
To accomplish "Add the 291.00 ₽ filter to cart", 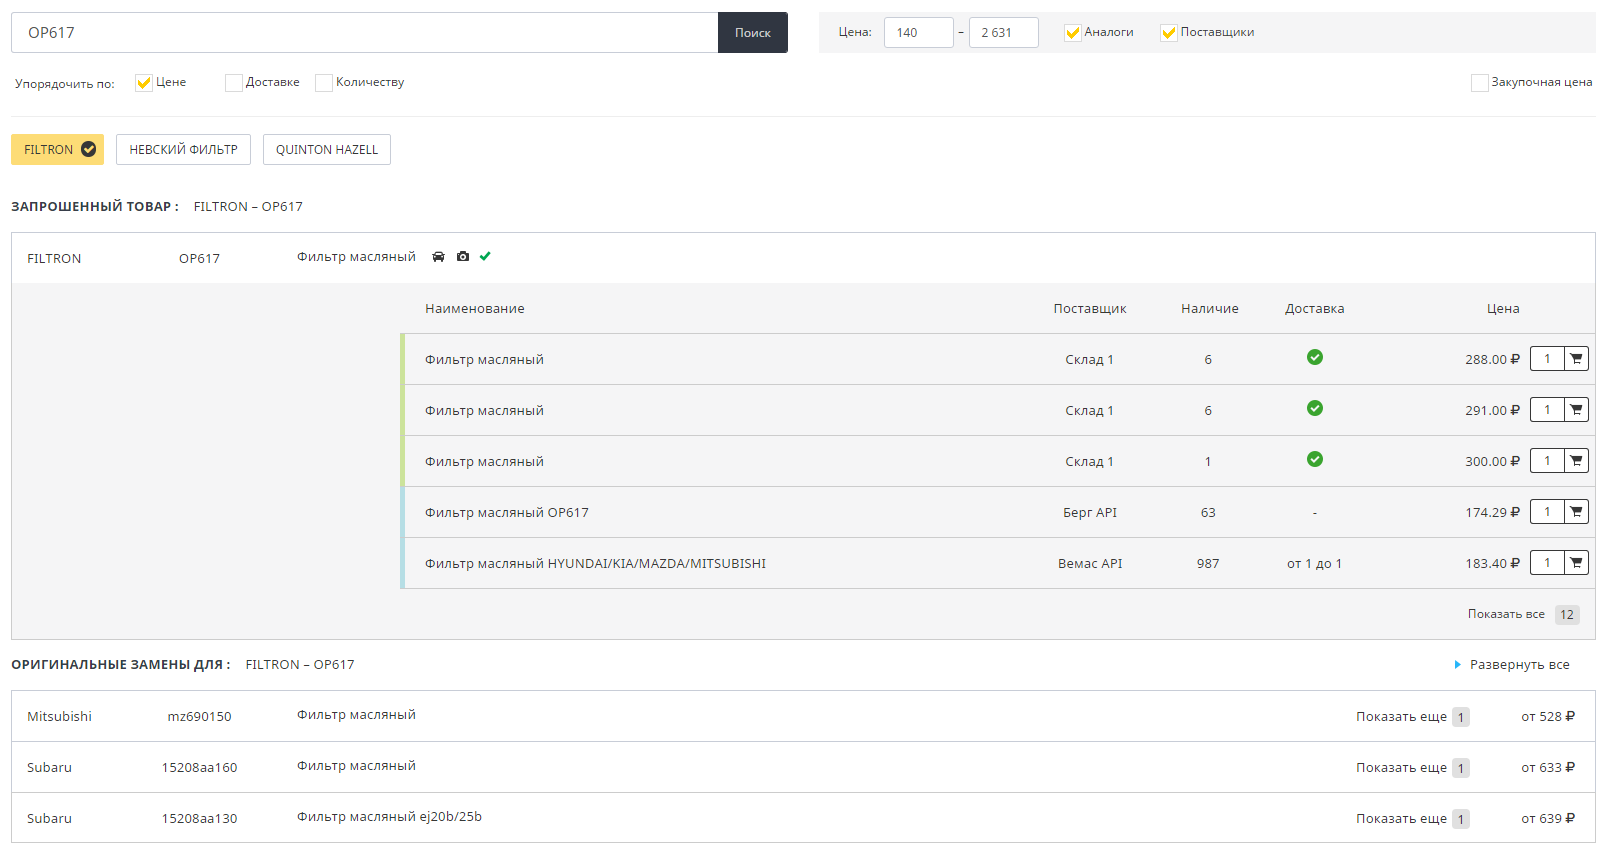I will click(x=1577, y=410).
